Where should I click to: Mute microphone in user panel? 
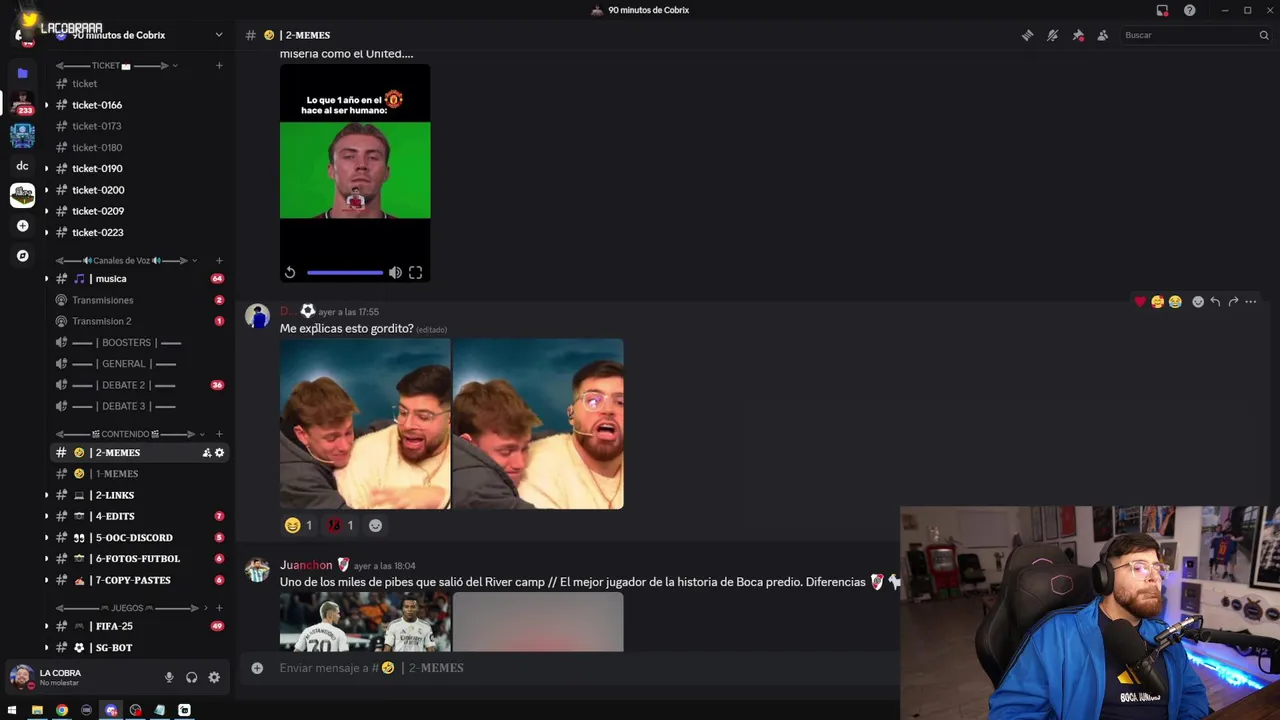click(169, 677)
